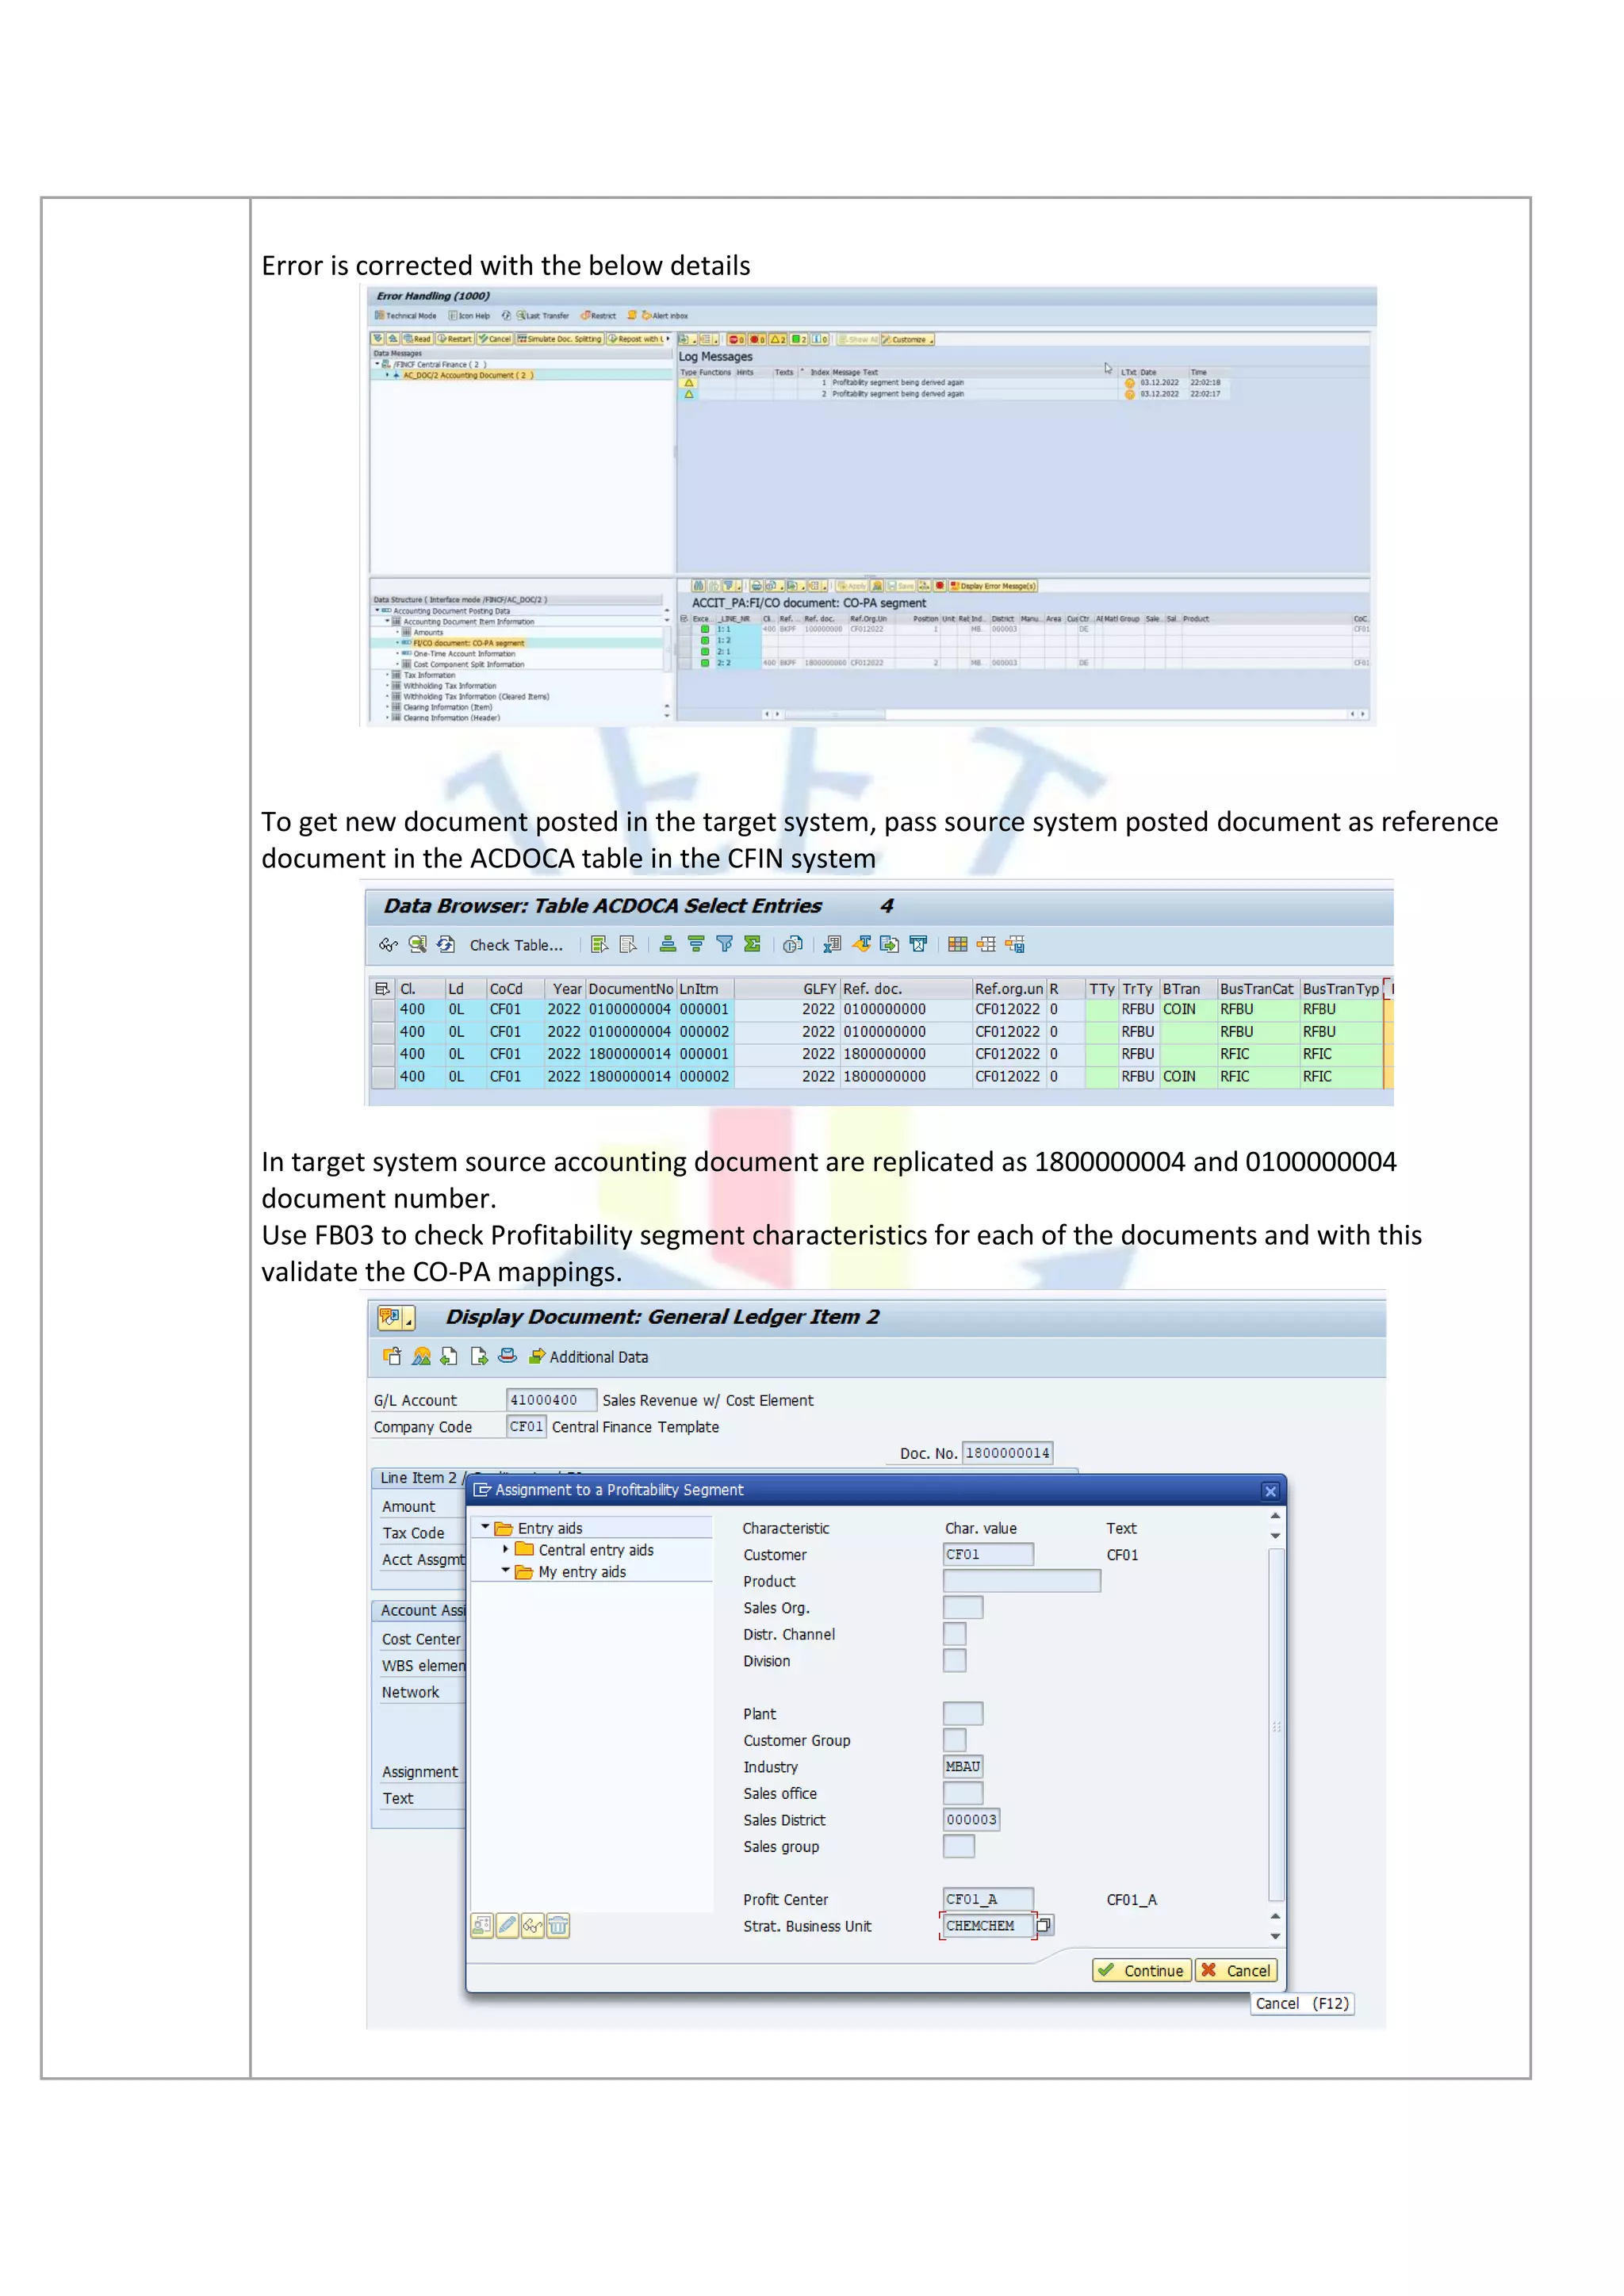Click the Select Layout grid icon in Data Browser

click(957, 944)
